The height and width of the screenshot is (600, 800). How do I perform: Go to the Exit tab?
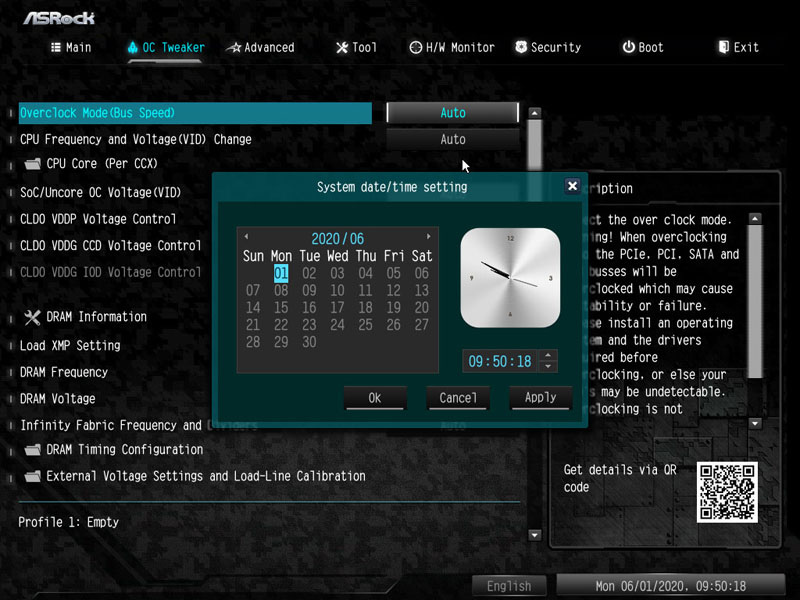(x=738, y=47)
